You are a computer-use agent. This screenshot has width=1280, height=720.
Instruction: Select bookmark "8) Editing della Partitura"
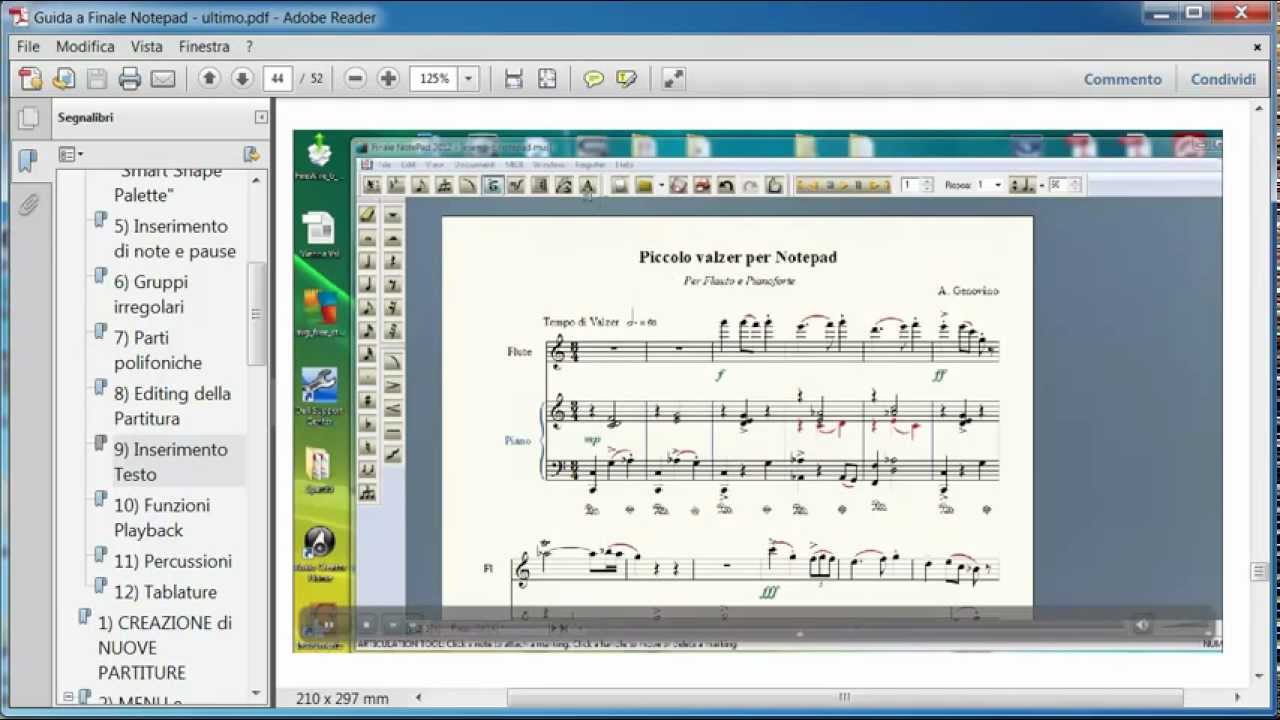(x=172, y=406)
